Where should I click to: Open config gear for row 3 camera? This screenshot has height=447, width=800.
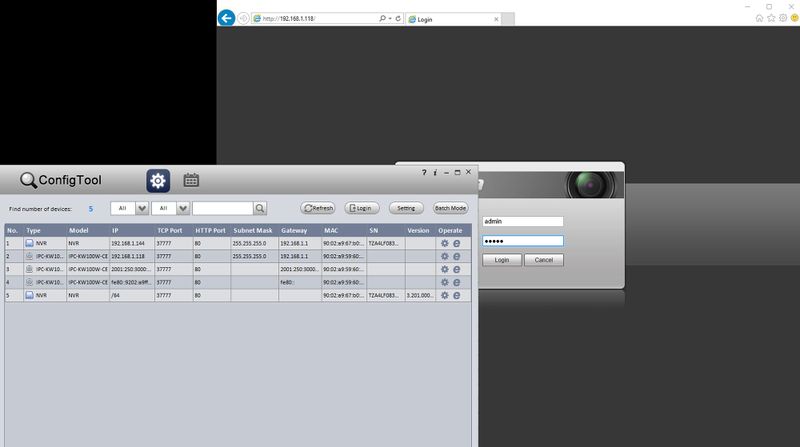(x=445, y=269)
